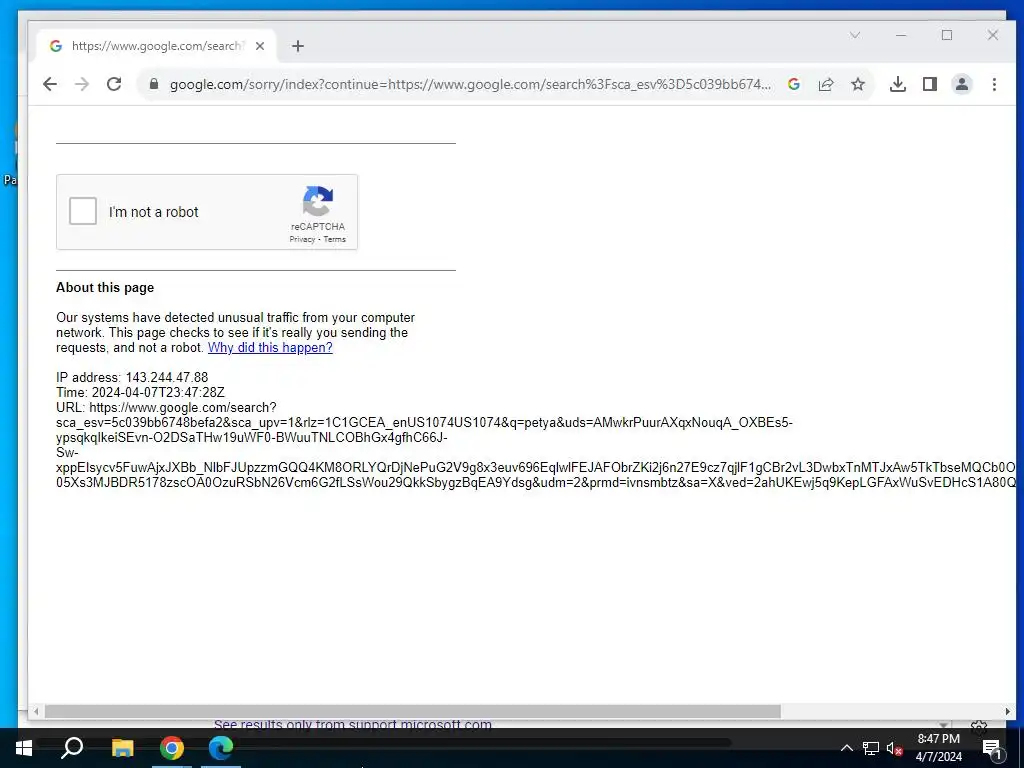The width and height of the screenshot is (1024, 768).
Task: Maximize the Chrome window
Action: 947,35
